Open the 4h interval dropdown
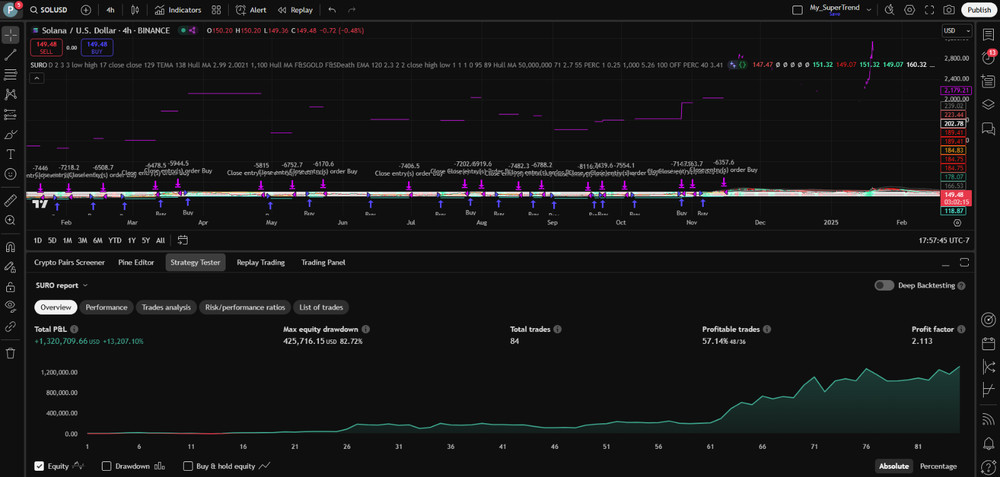1000x477 pixels. pyautogui.click(x=111, y=10)
